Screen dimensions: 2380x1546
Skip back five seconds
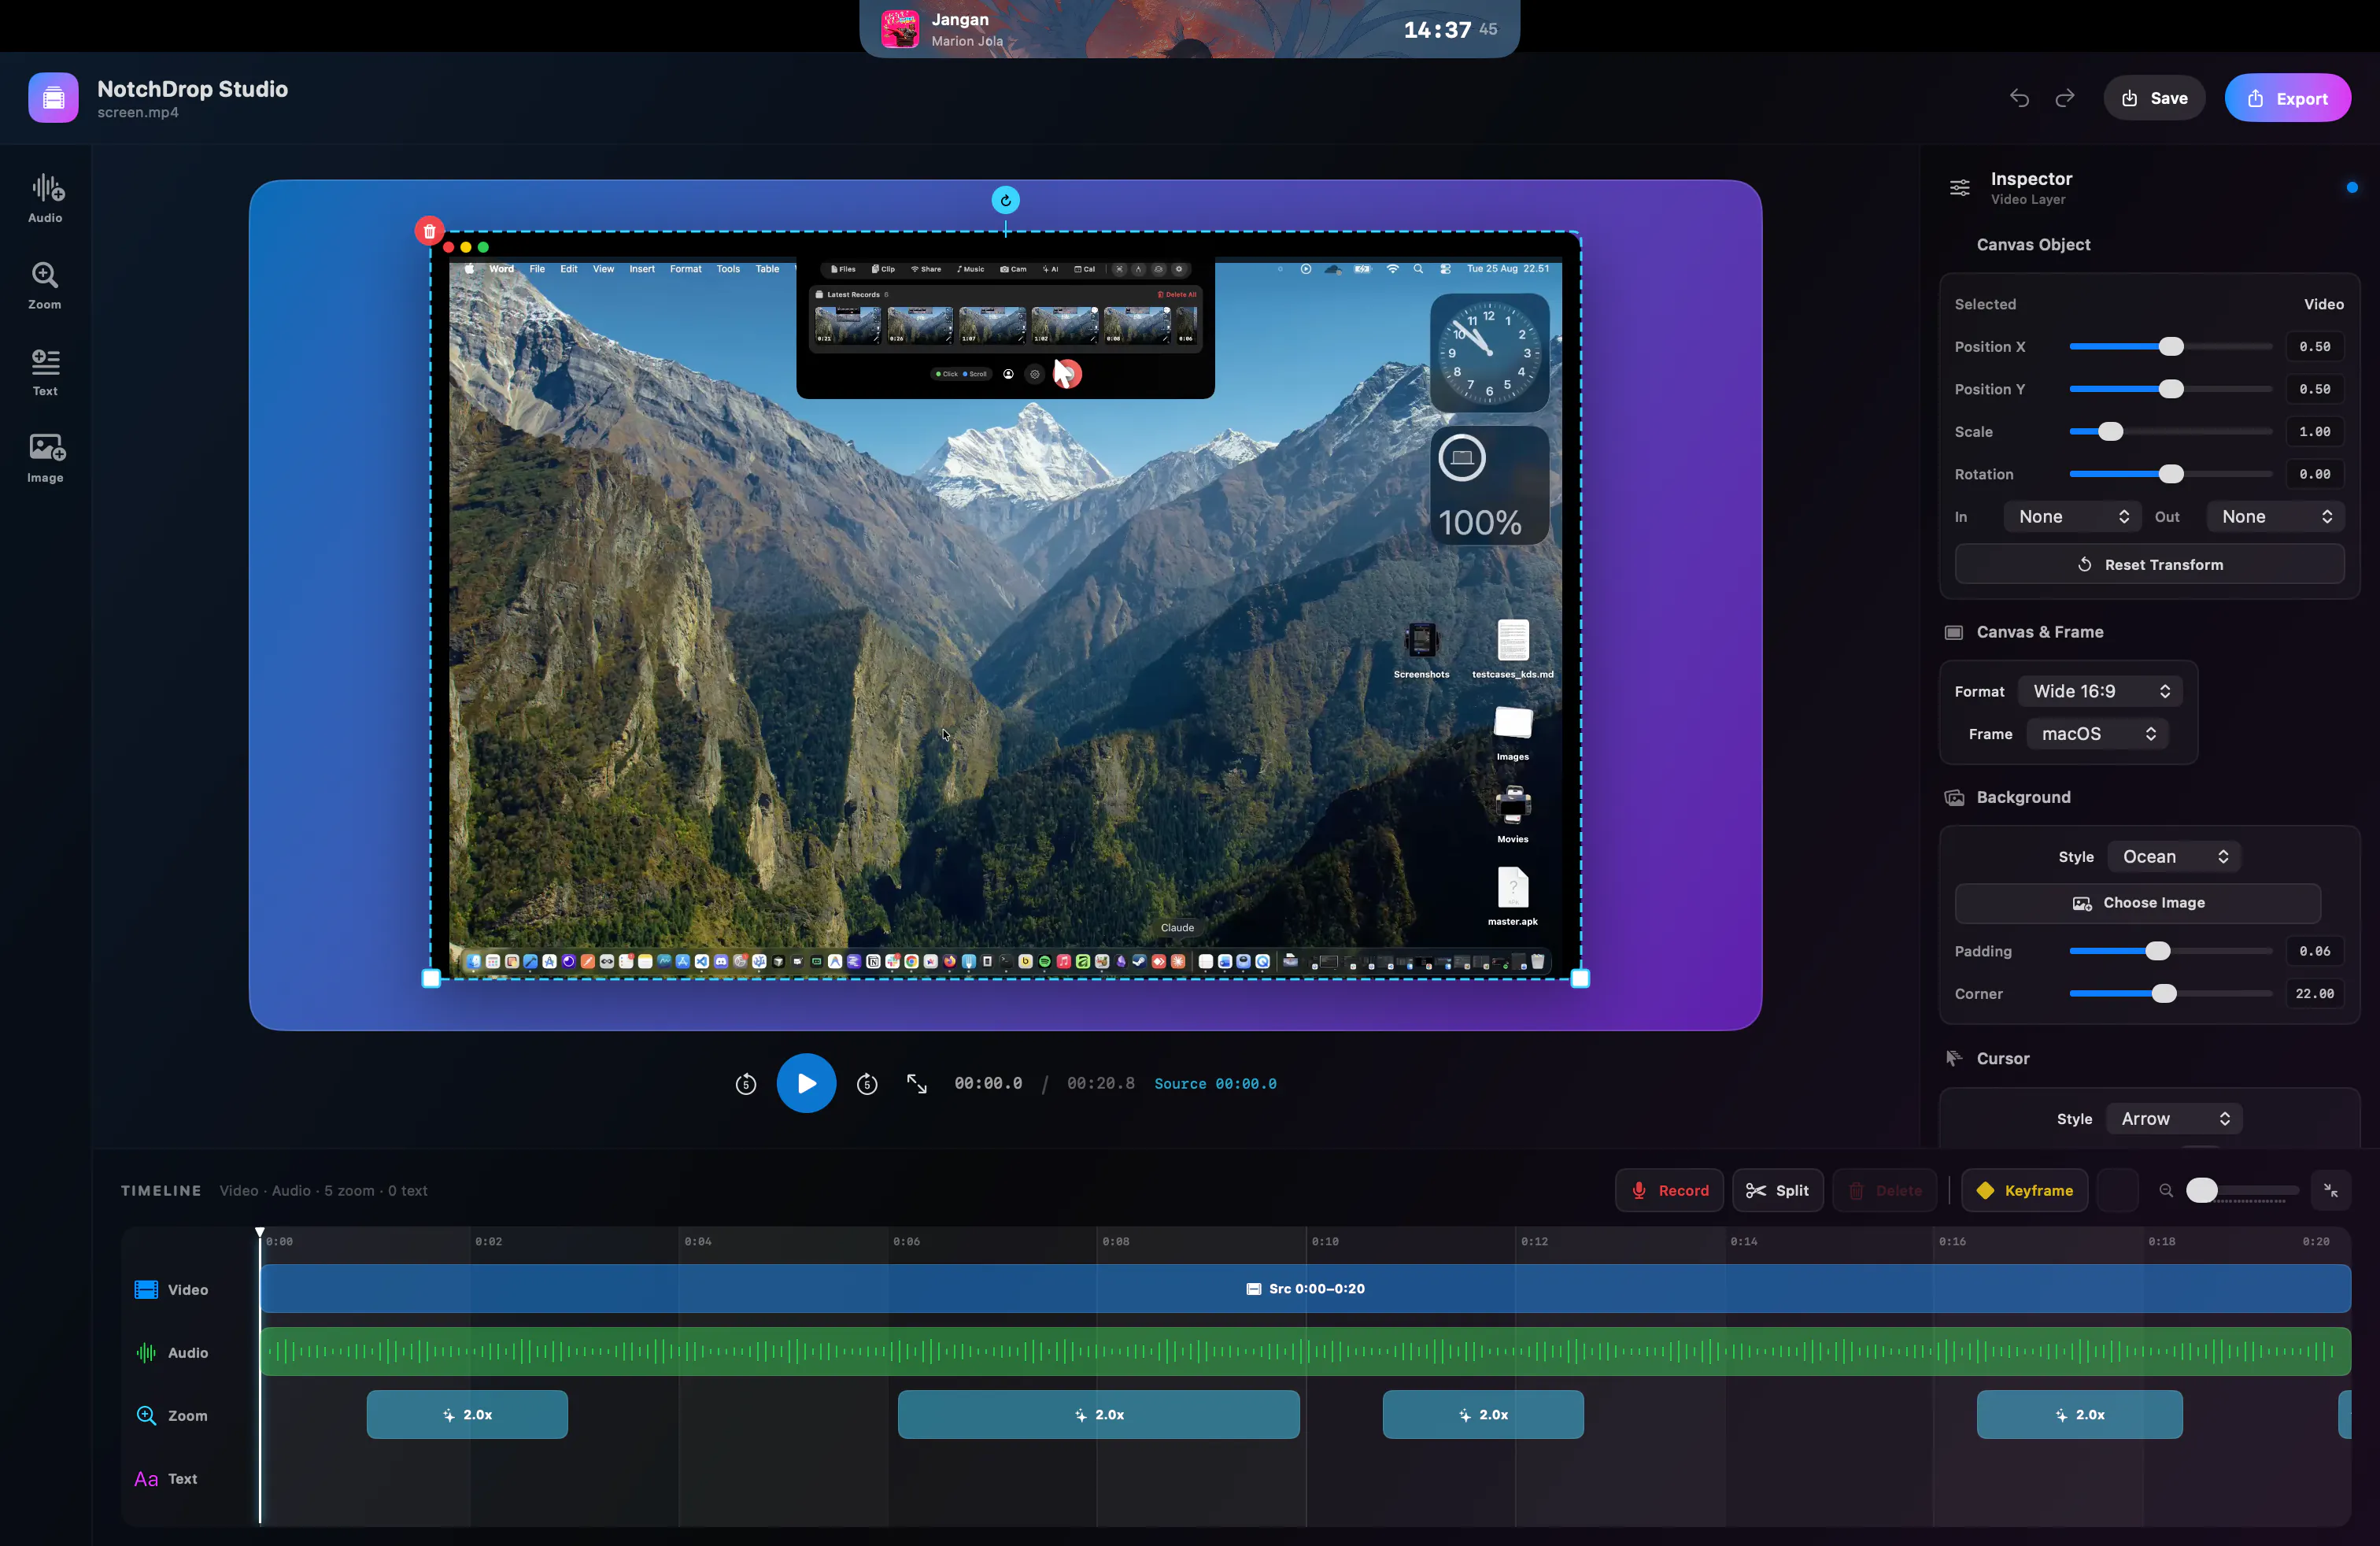745,1083
